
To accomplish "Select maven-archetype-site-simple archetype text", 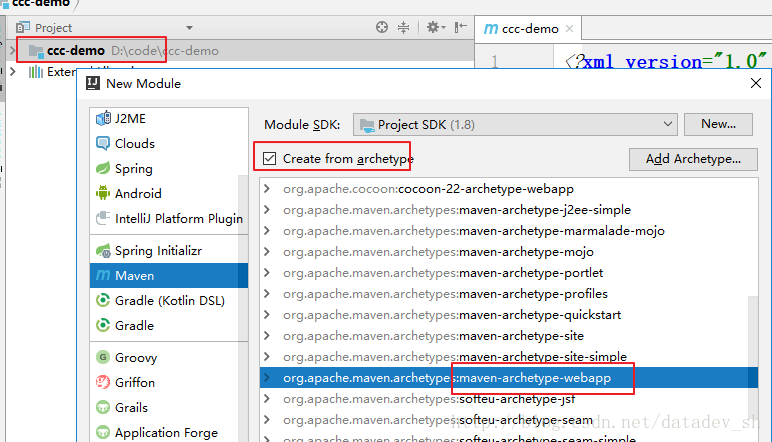I will click(543, 356).
